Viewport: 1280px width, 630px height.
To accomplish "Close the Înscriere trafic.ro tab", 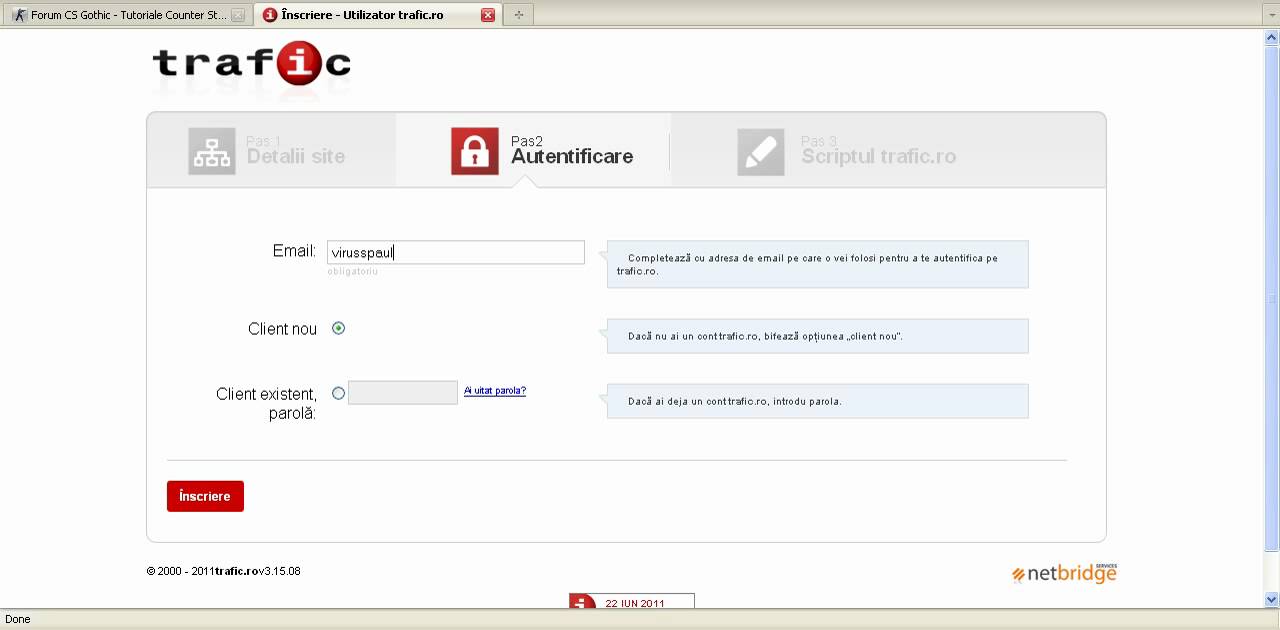I will point(488,15).
